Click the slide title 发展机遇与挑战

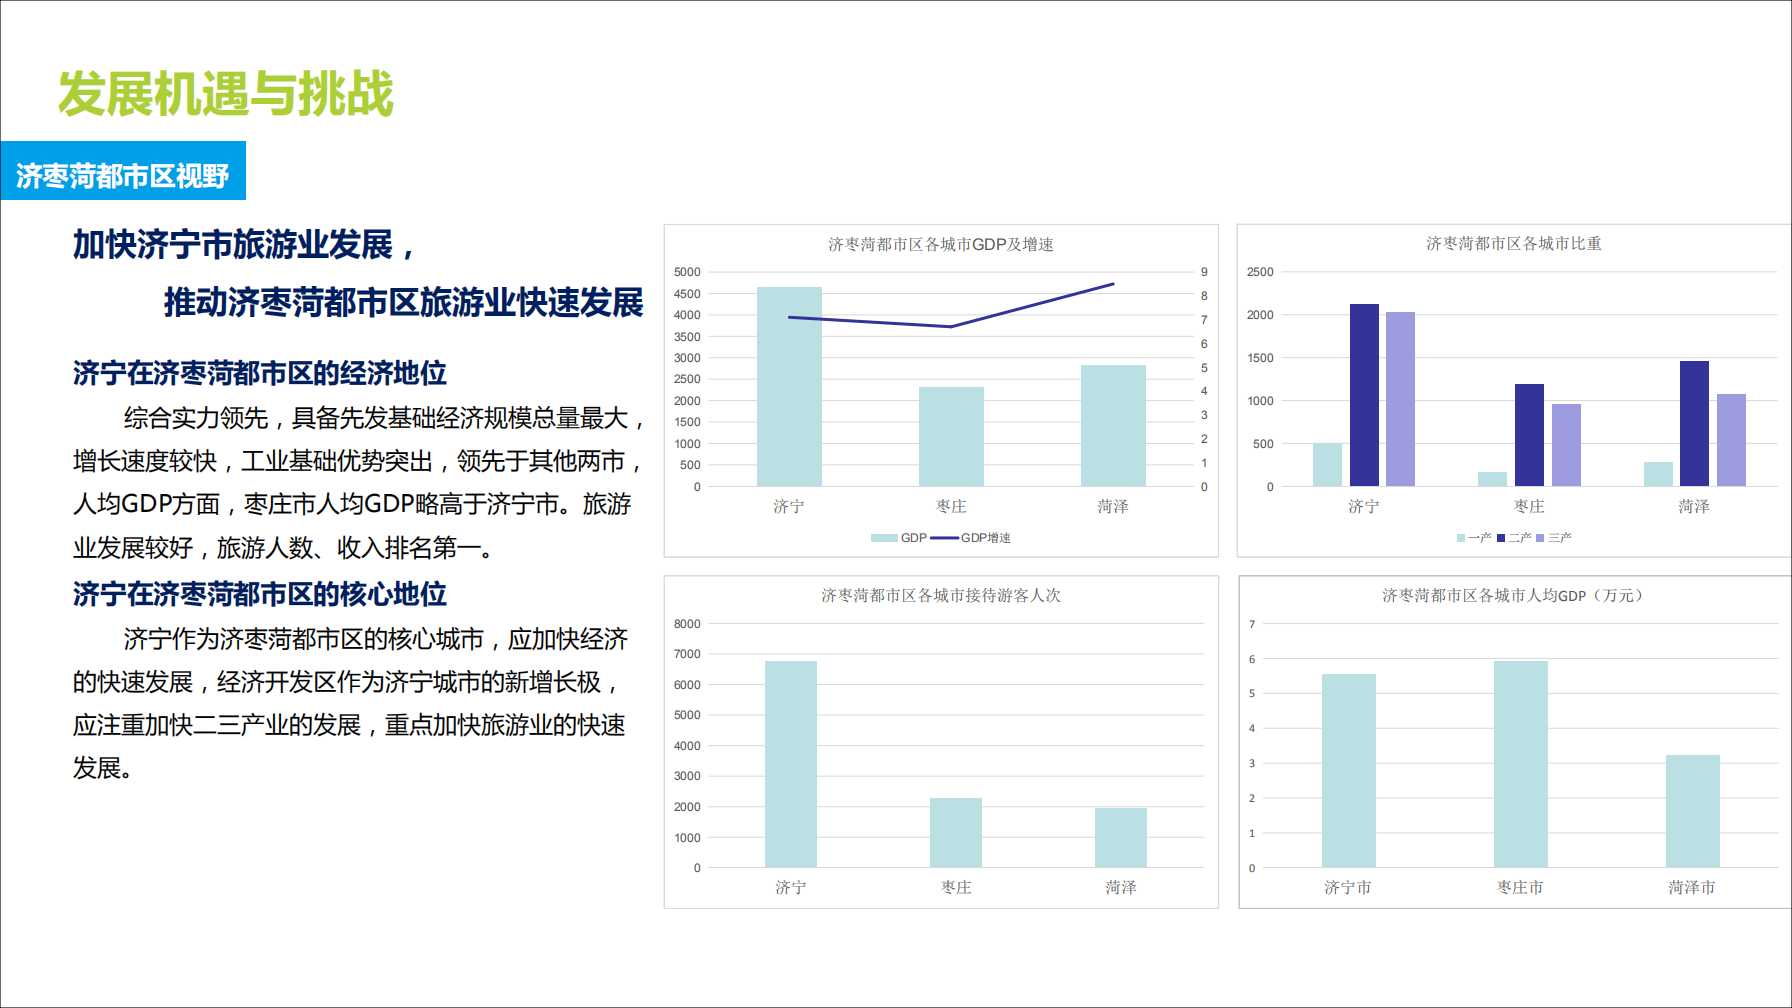[x=226, y=94]
